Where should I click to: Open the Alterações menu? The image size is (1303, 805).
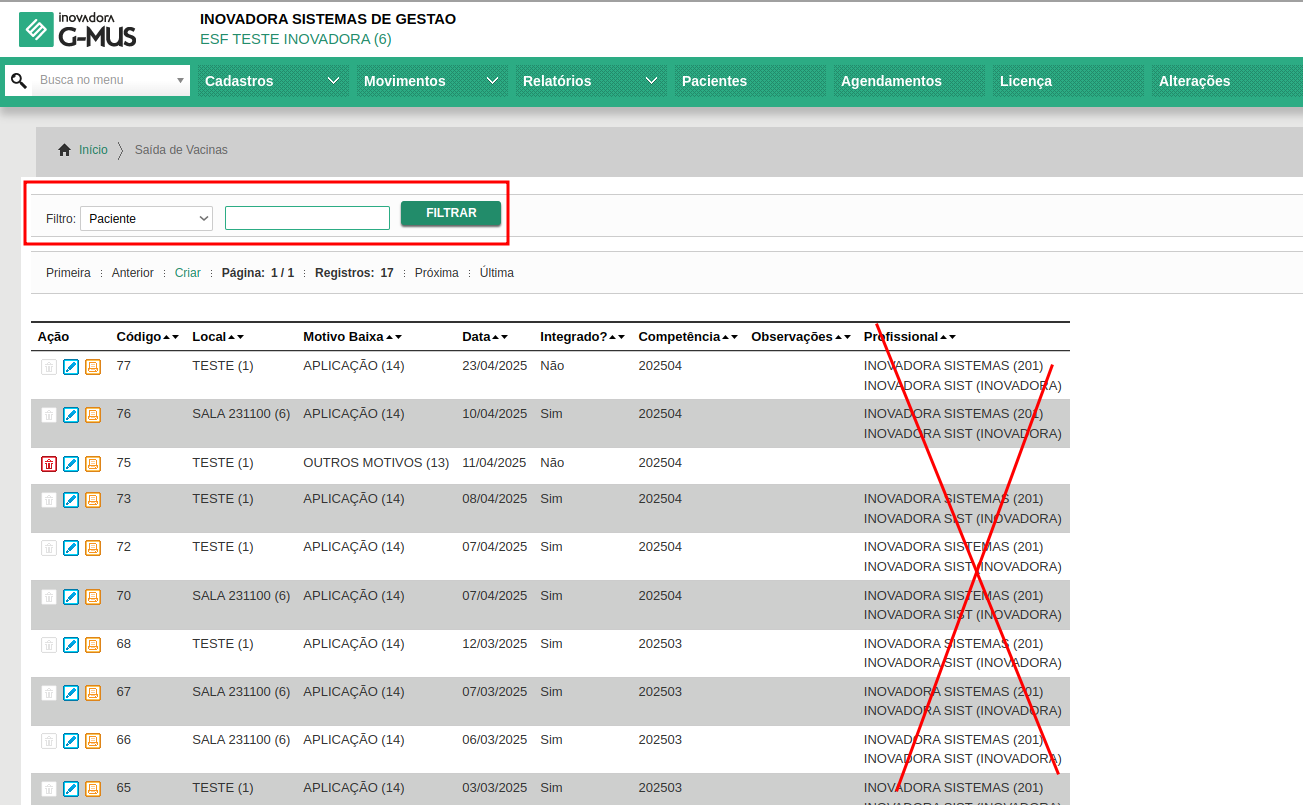pos(1227,81)
